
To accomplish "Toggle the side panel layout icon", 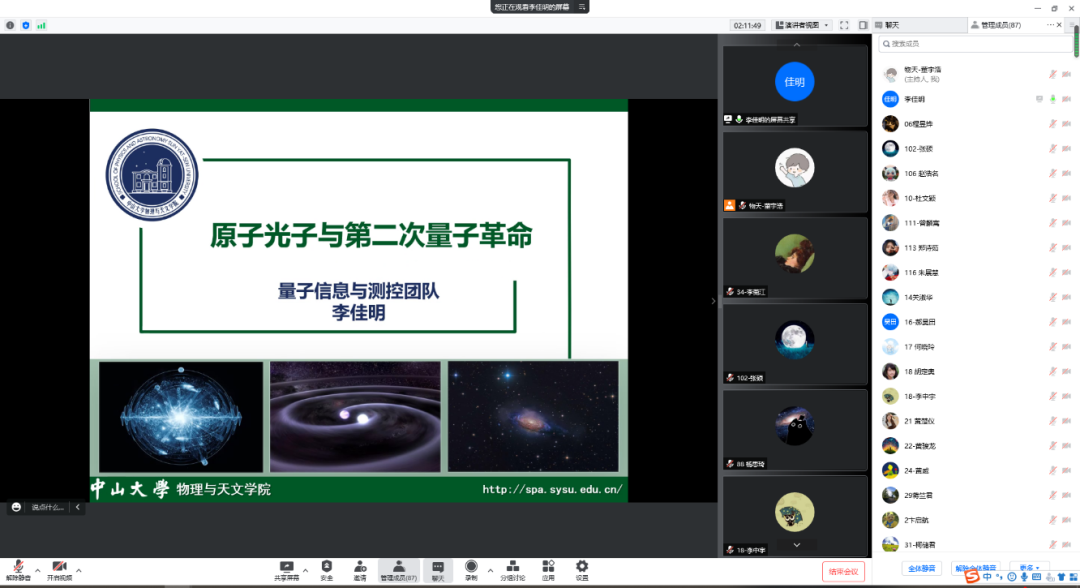I will 863,25.
